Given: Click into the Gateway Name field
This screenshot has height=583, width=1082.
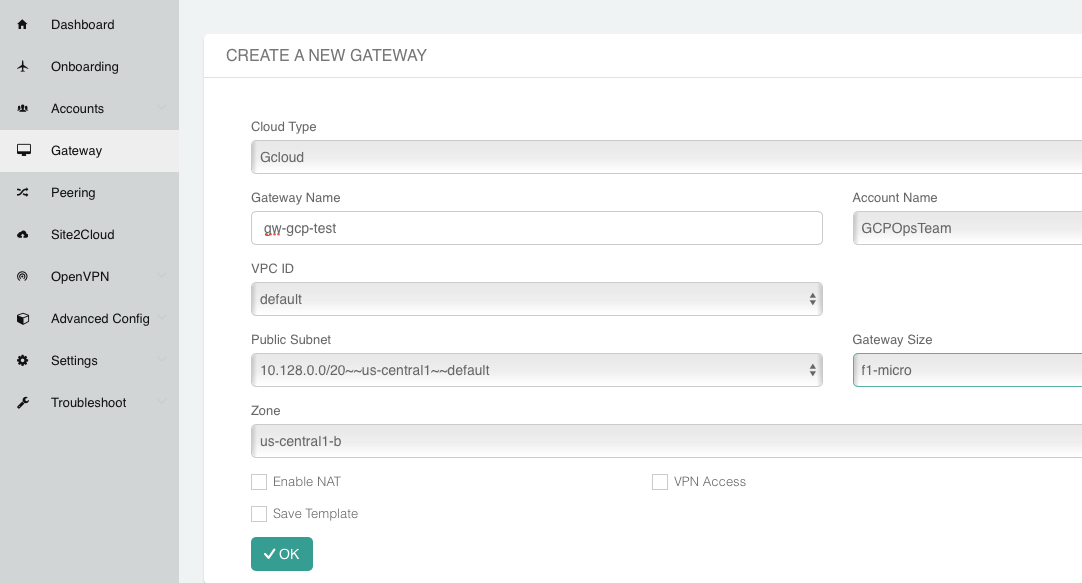Looking at the screenshot, I should click(x=536, y=228).
